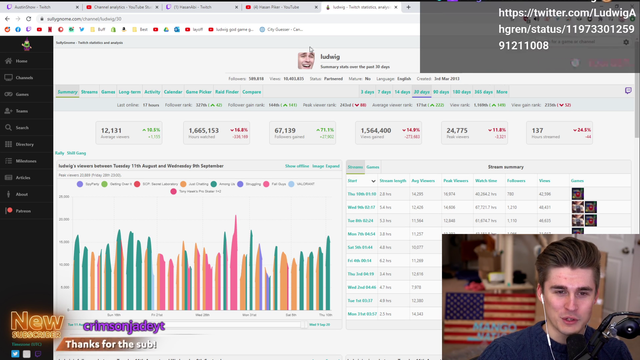
Task: Open the Thu 10th 01:10 stream row
Action: [362, 194]
